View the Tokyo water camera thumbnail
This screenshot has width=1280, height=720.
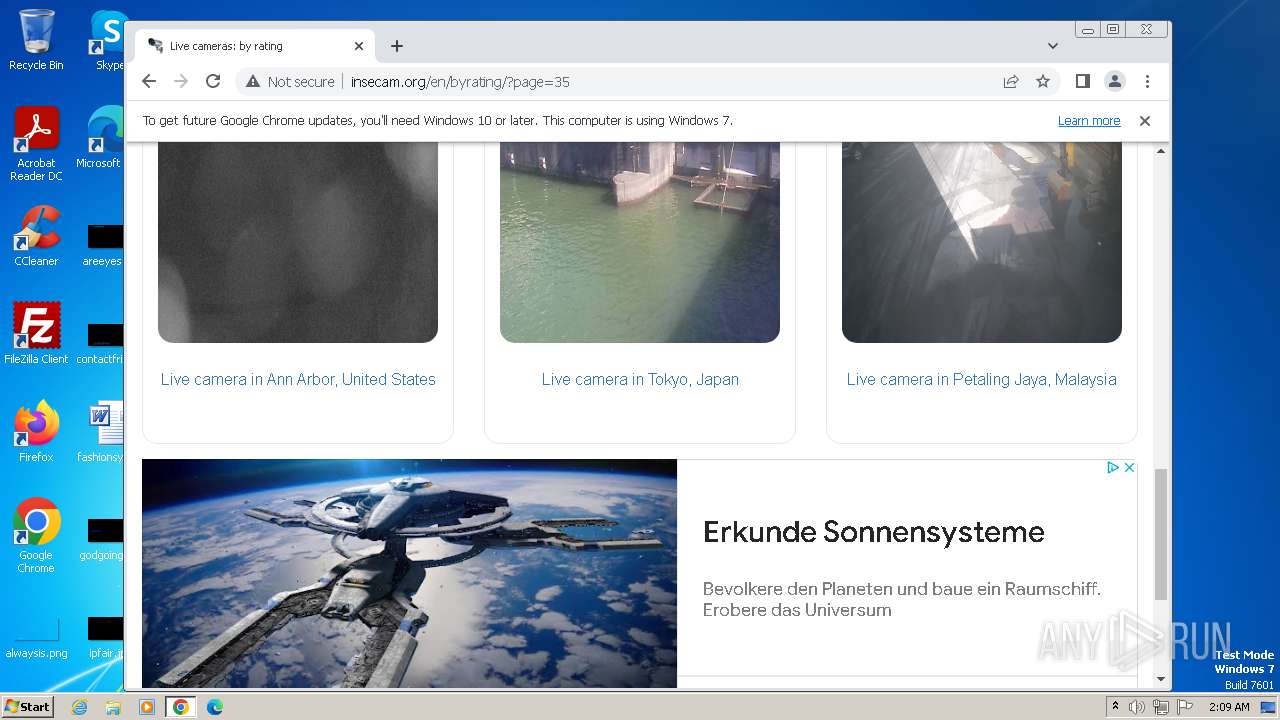[x=640, y=242]
